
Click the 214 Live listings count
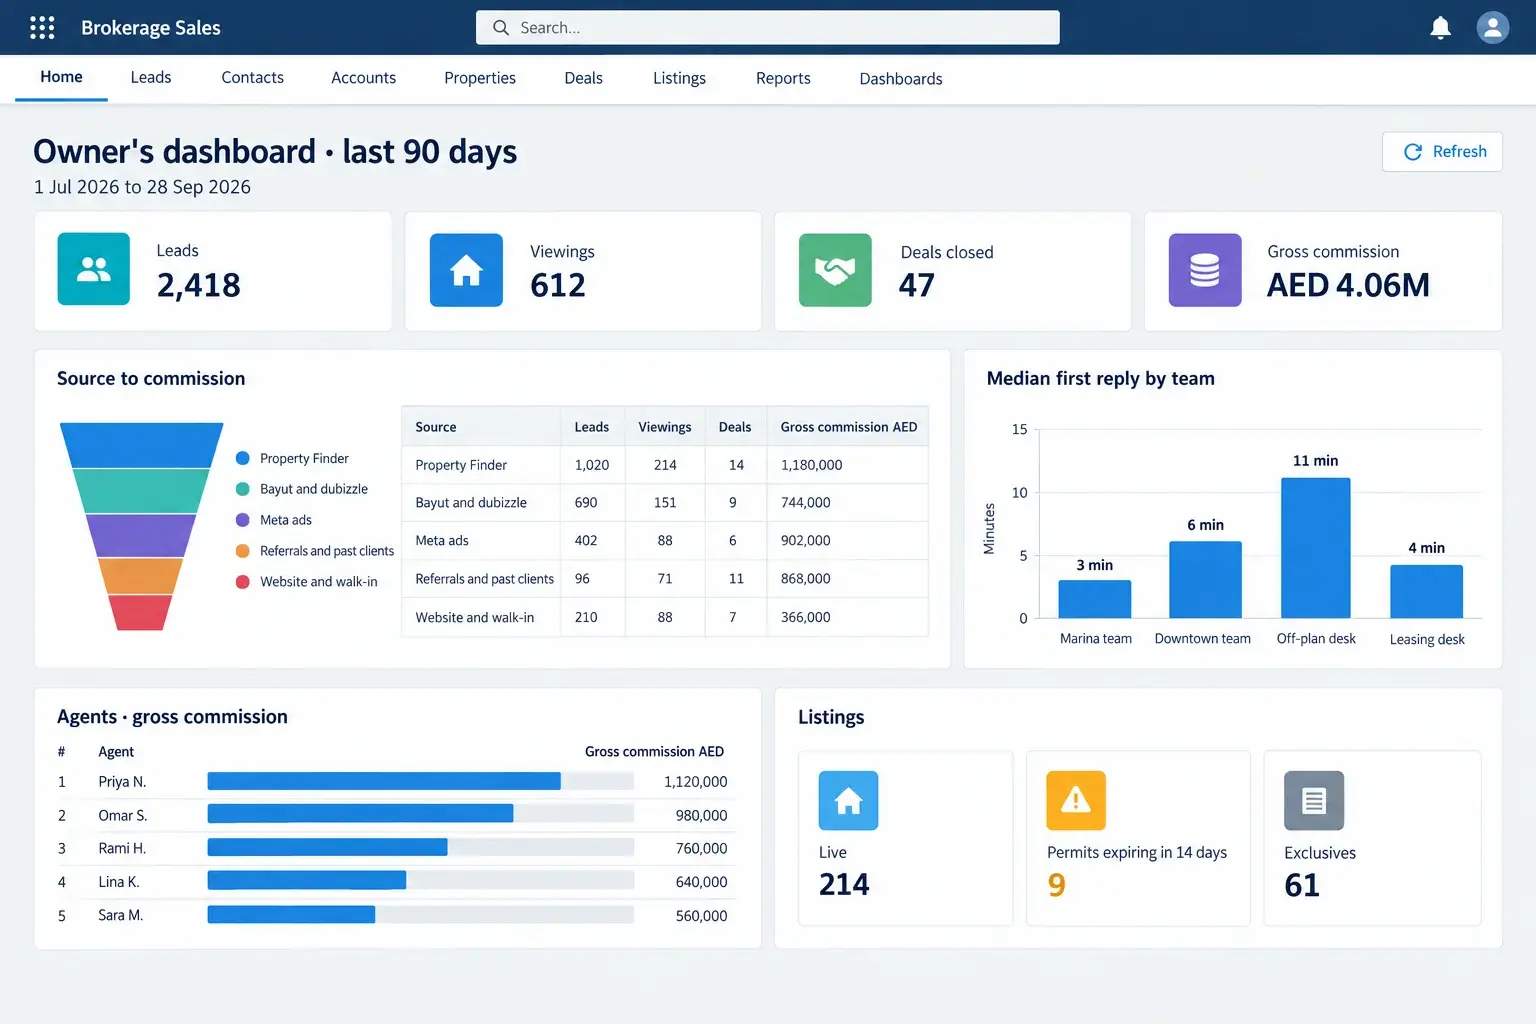844,885
